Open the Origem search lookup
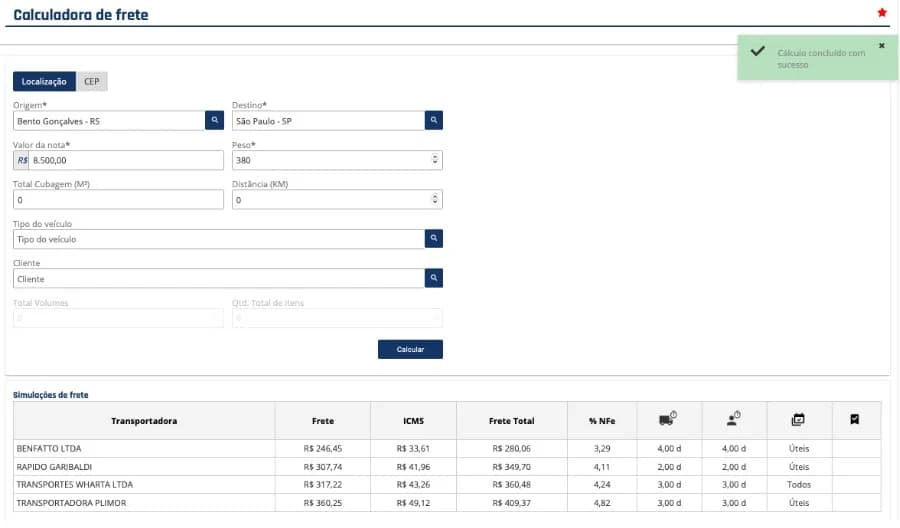Screen dimensions: 900x528 coord(215,120)
